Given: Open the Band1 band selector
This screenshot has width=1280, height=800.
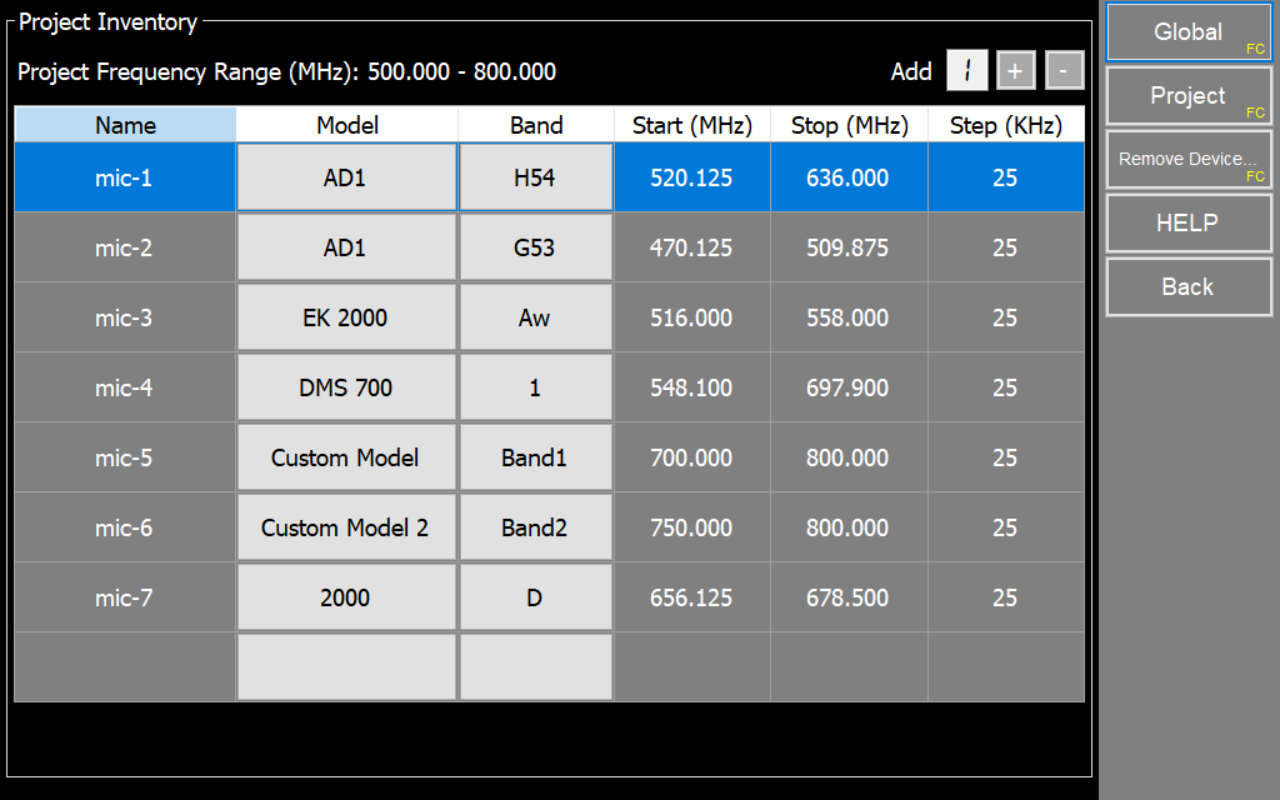Looking at the screenshot, I should click(x=536, y=457).
